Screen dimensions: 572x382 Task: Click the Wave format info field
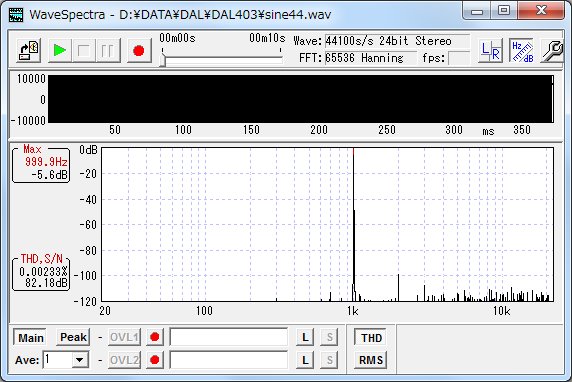(397, 41)
